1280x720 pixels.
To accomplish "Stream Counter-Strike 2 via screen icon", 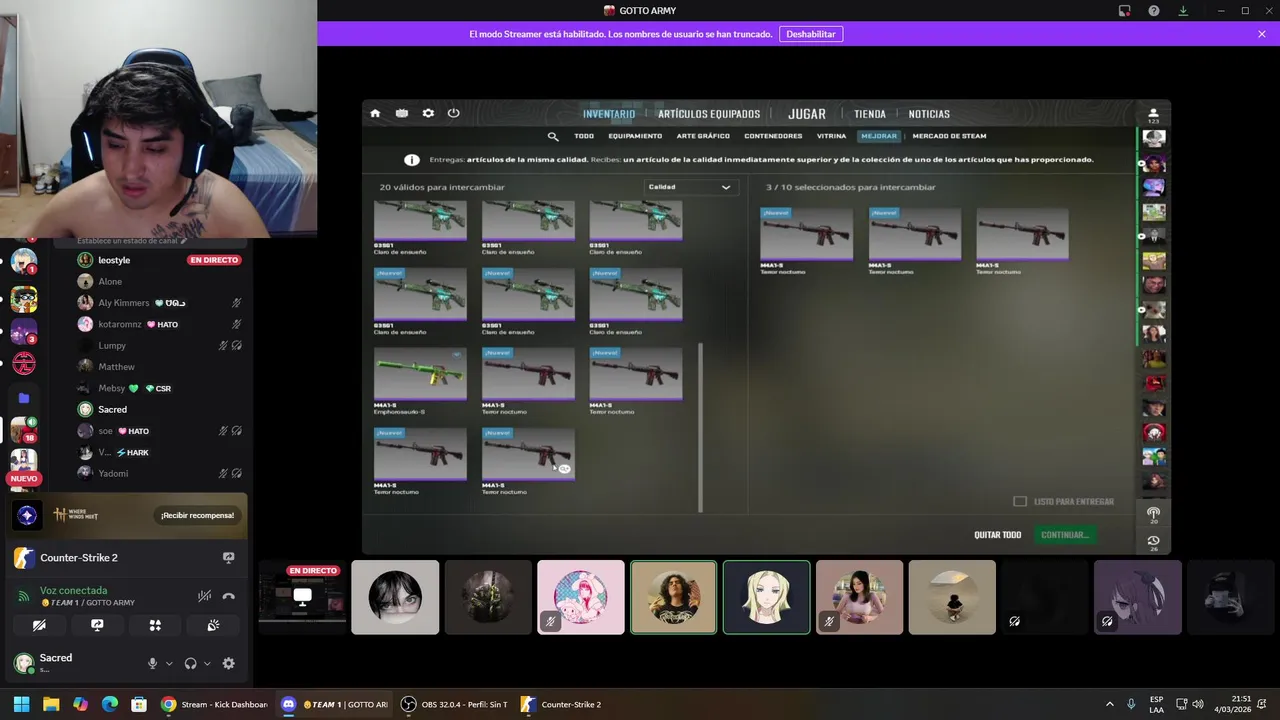I will [228, 558].
